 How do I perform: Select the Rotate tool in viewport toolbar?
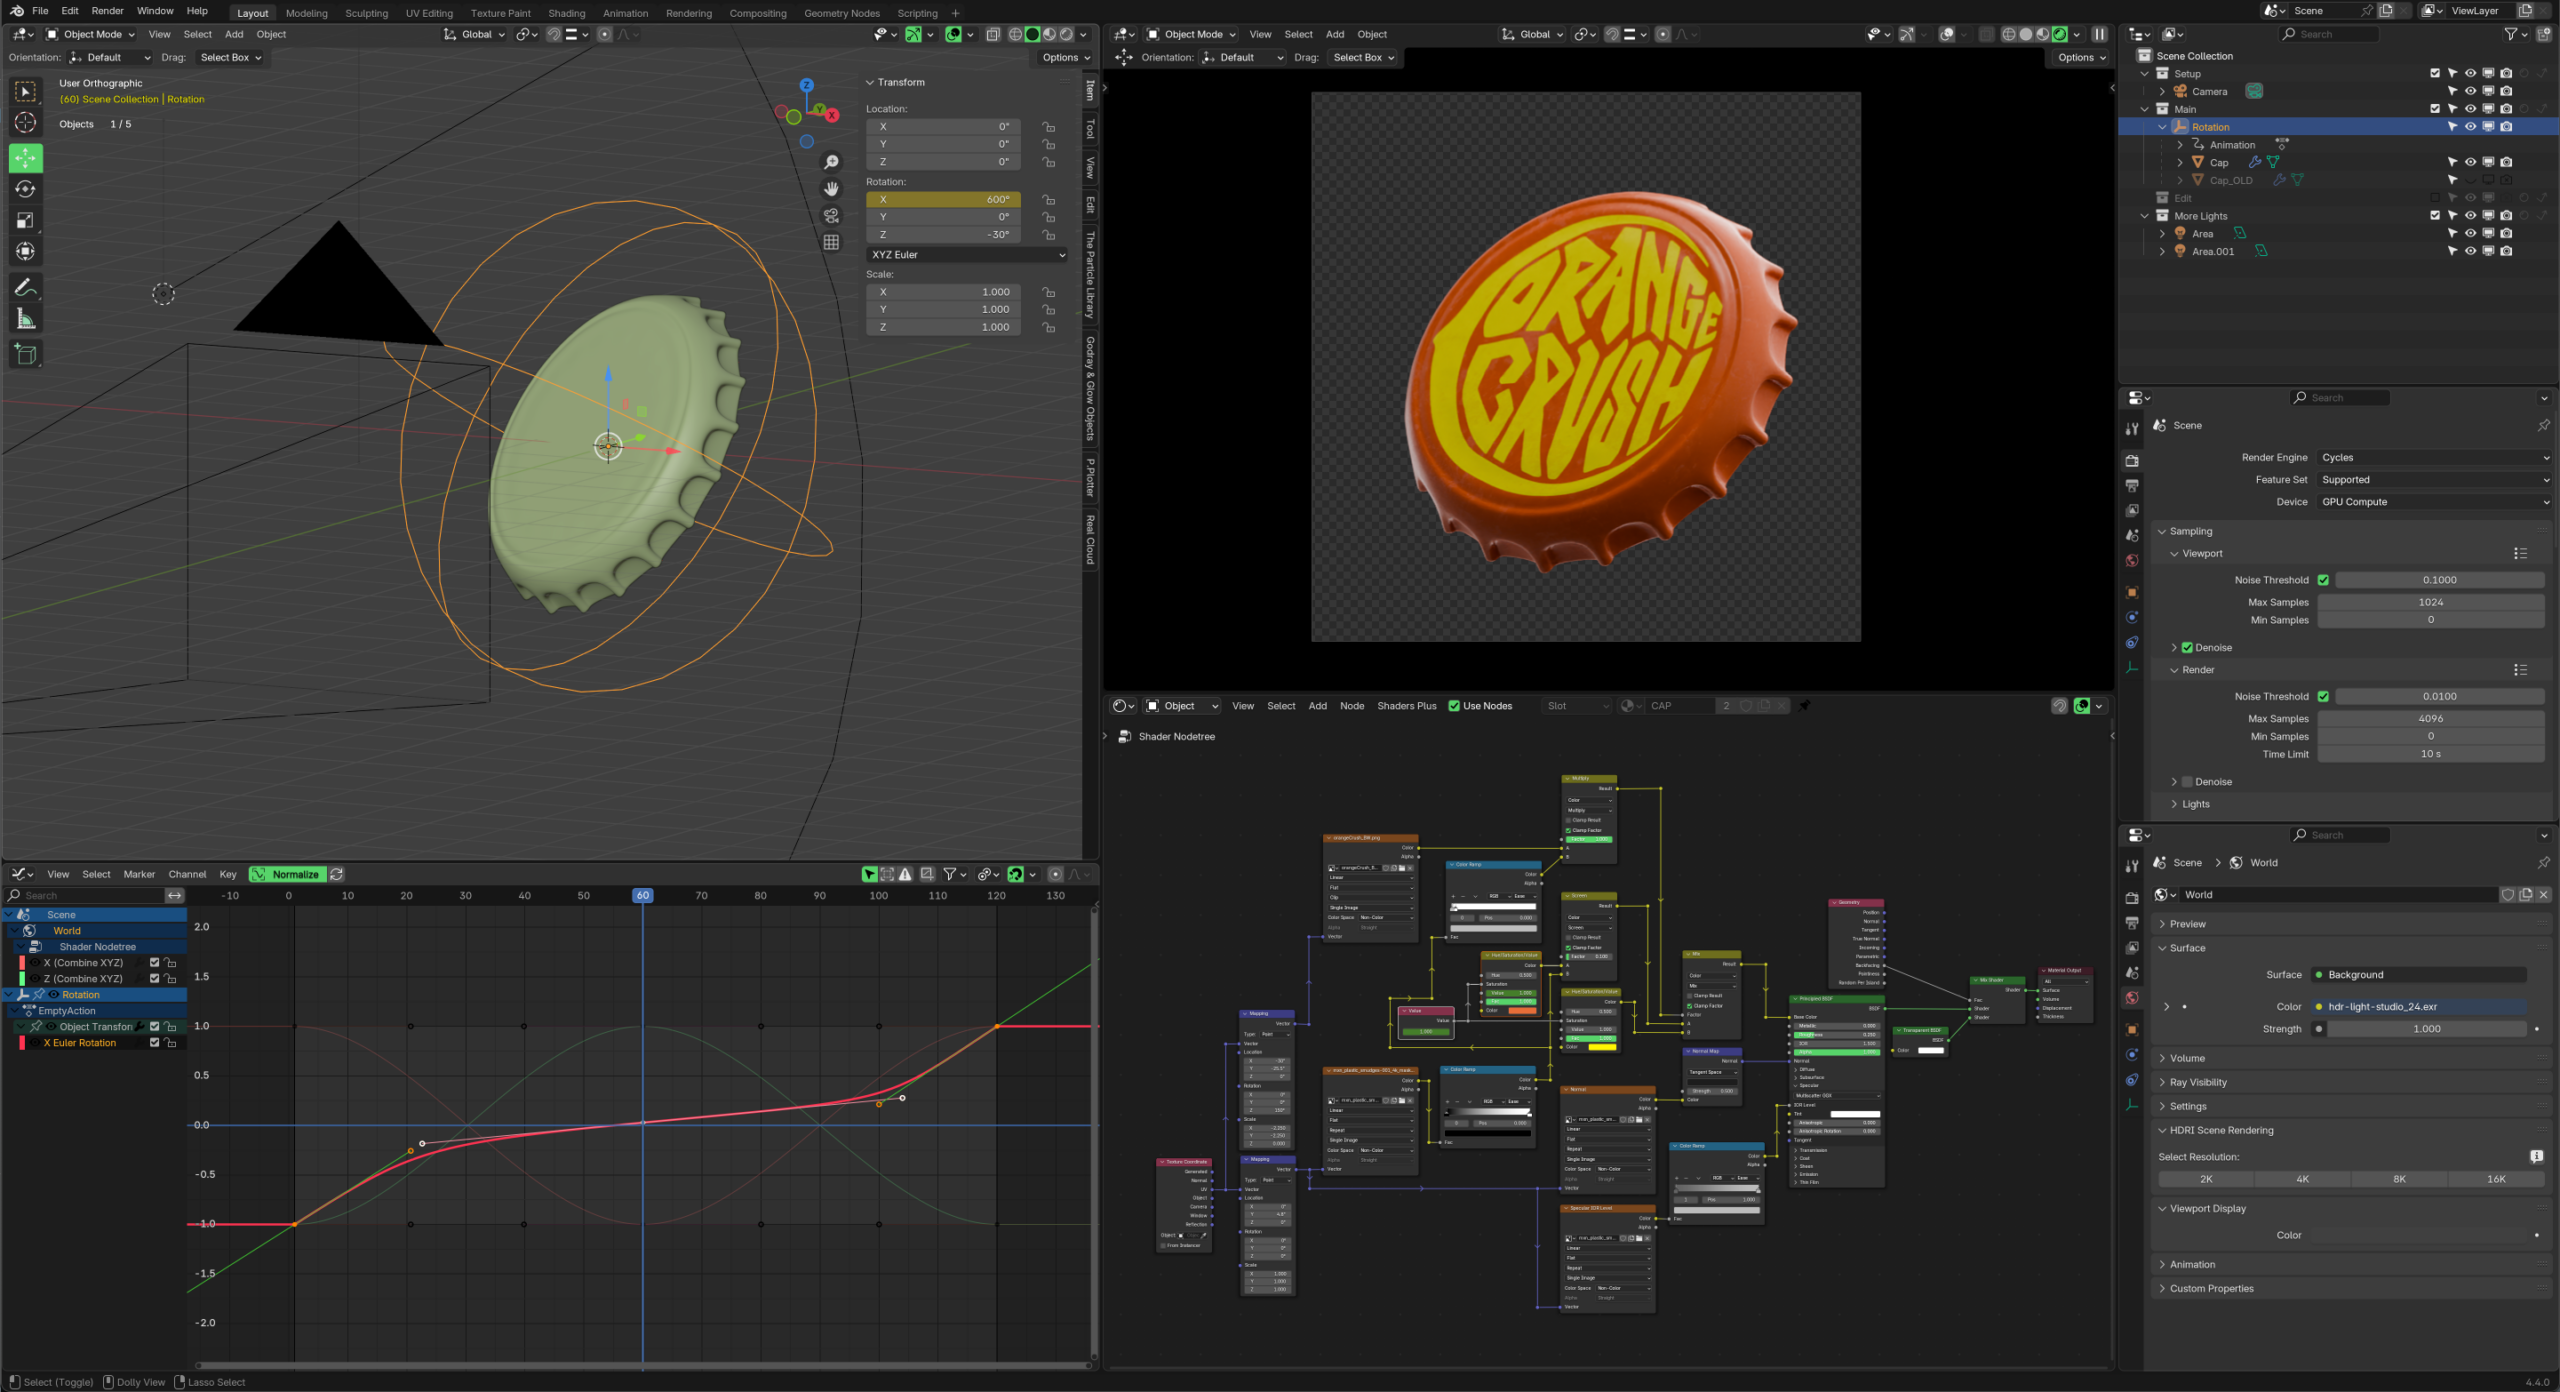pos(26,190)
